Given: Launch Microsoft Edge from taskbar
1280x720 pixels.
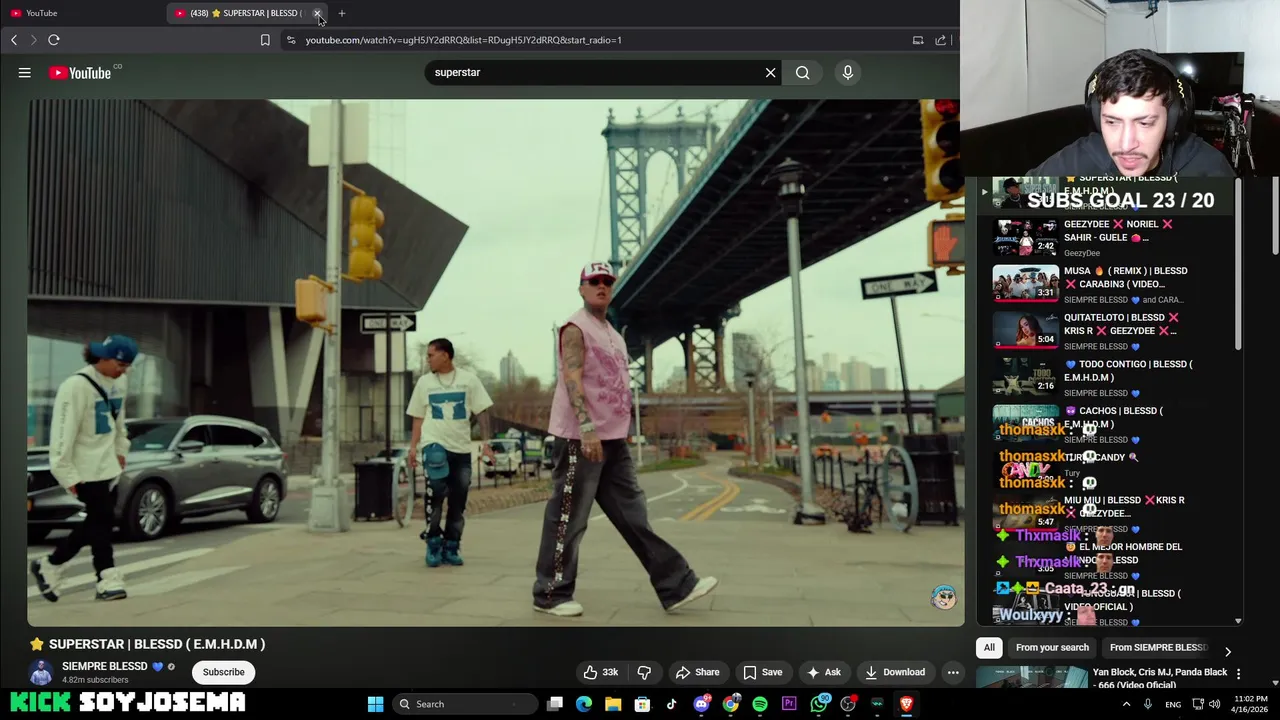Looking at the screenshot, I should point(584,704).
